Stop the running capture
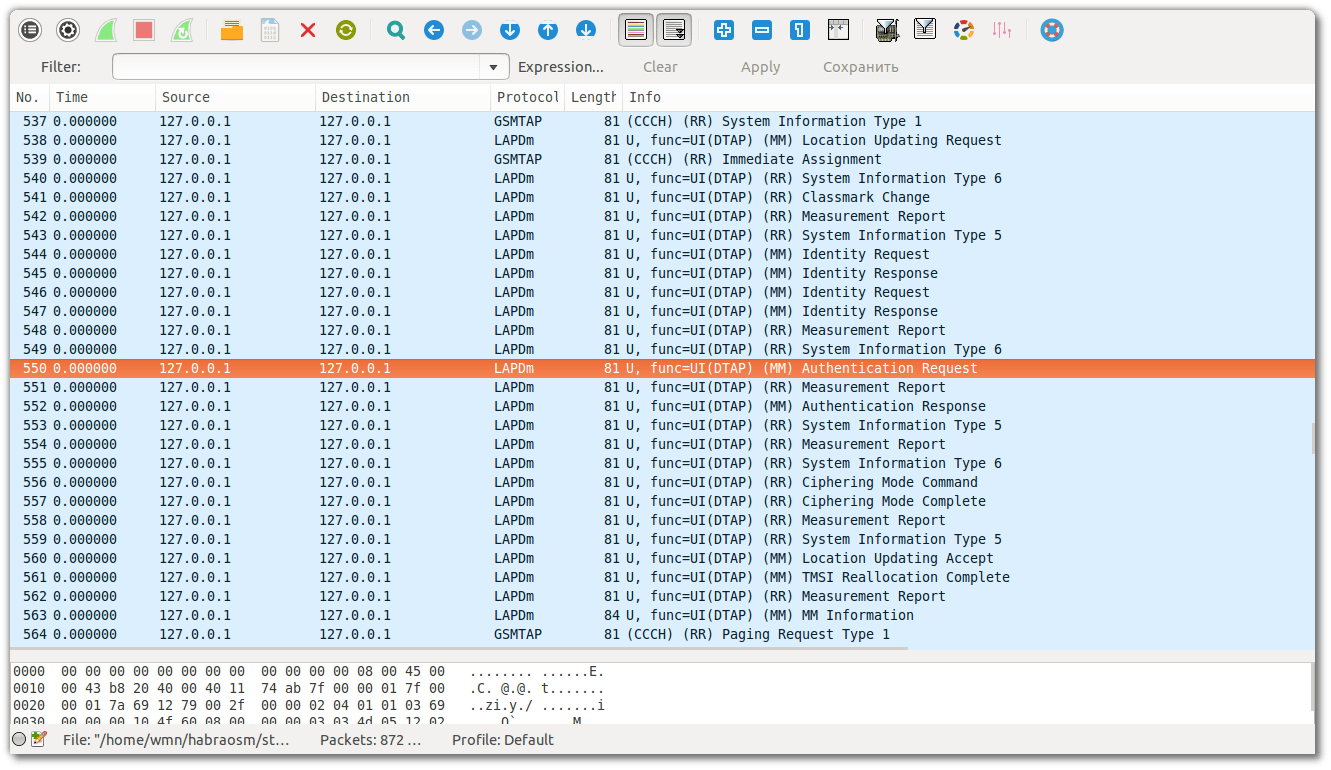The image size is (1331, 770). coord(144,30)
